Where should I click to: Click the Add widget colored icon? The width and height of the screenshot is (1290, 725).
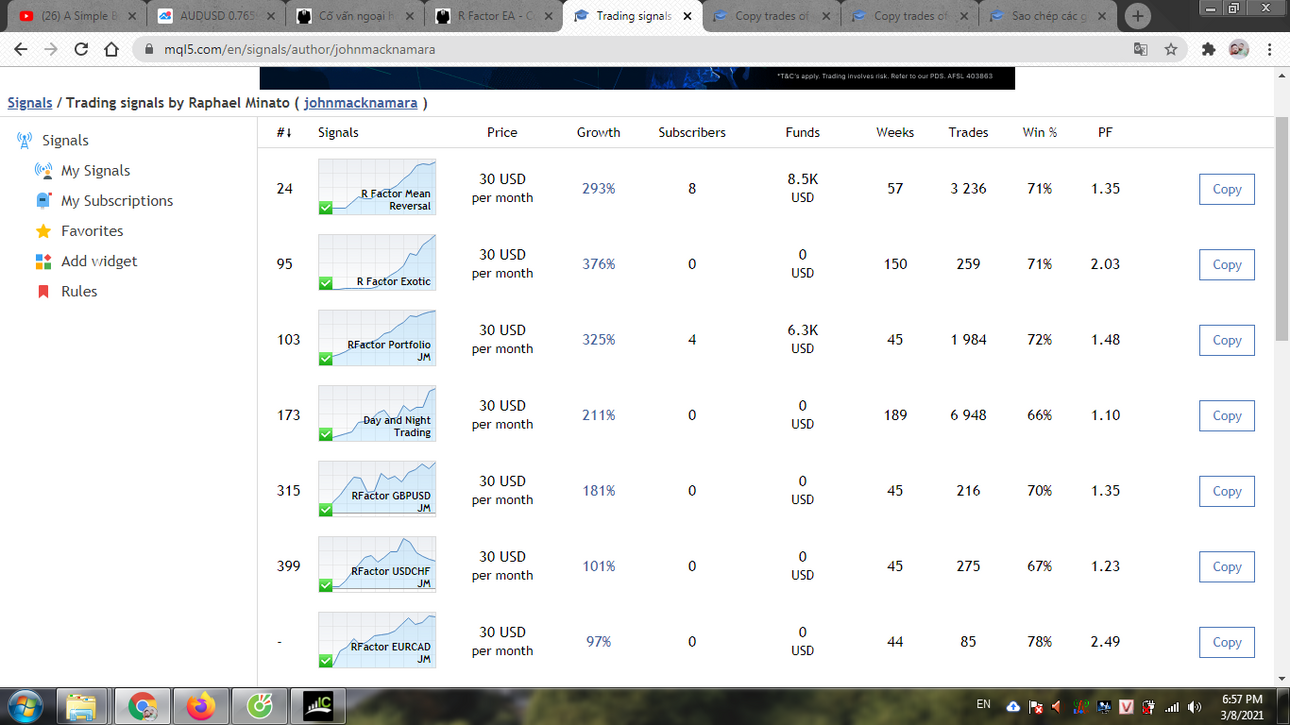[x=43, y=261]
